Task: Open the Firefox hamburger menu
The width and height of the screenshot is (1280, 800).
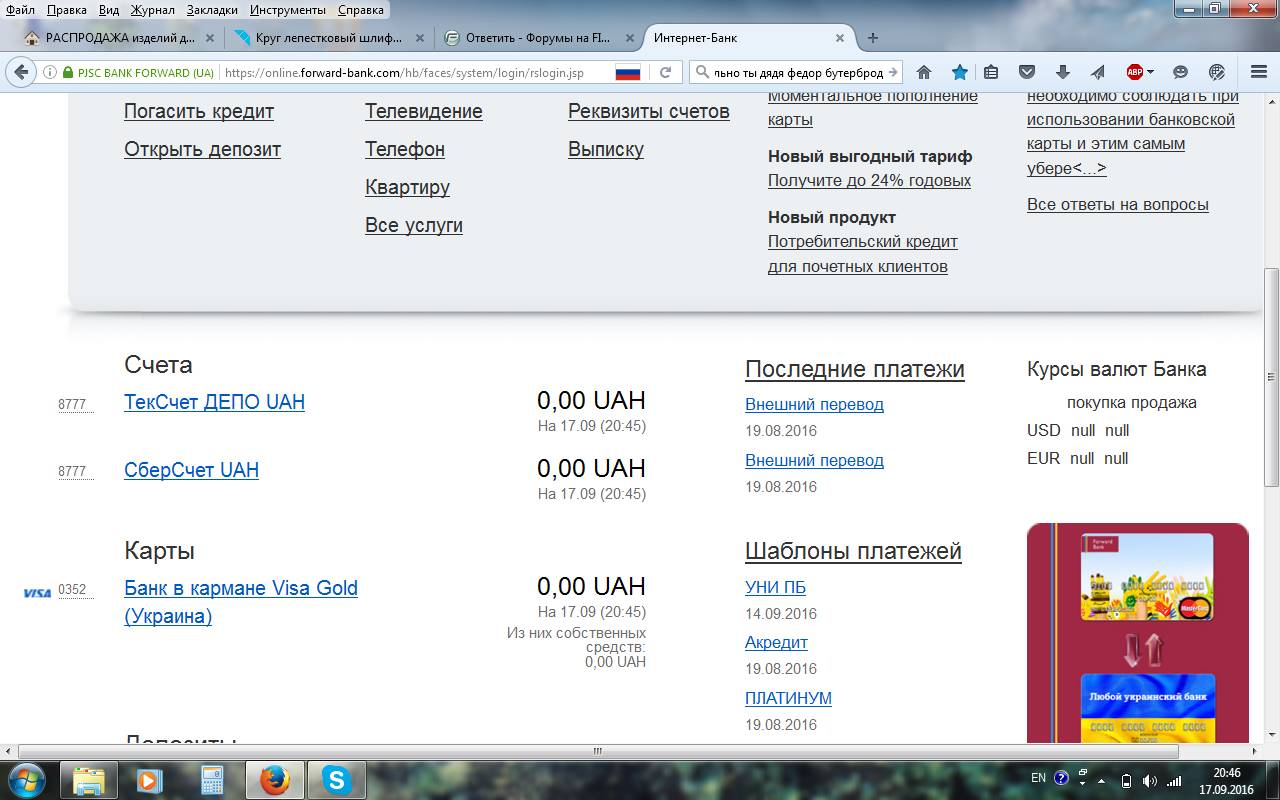Action: point(1259,72)
